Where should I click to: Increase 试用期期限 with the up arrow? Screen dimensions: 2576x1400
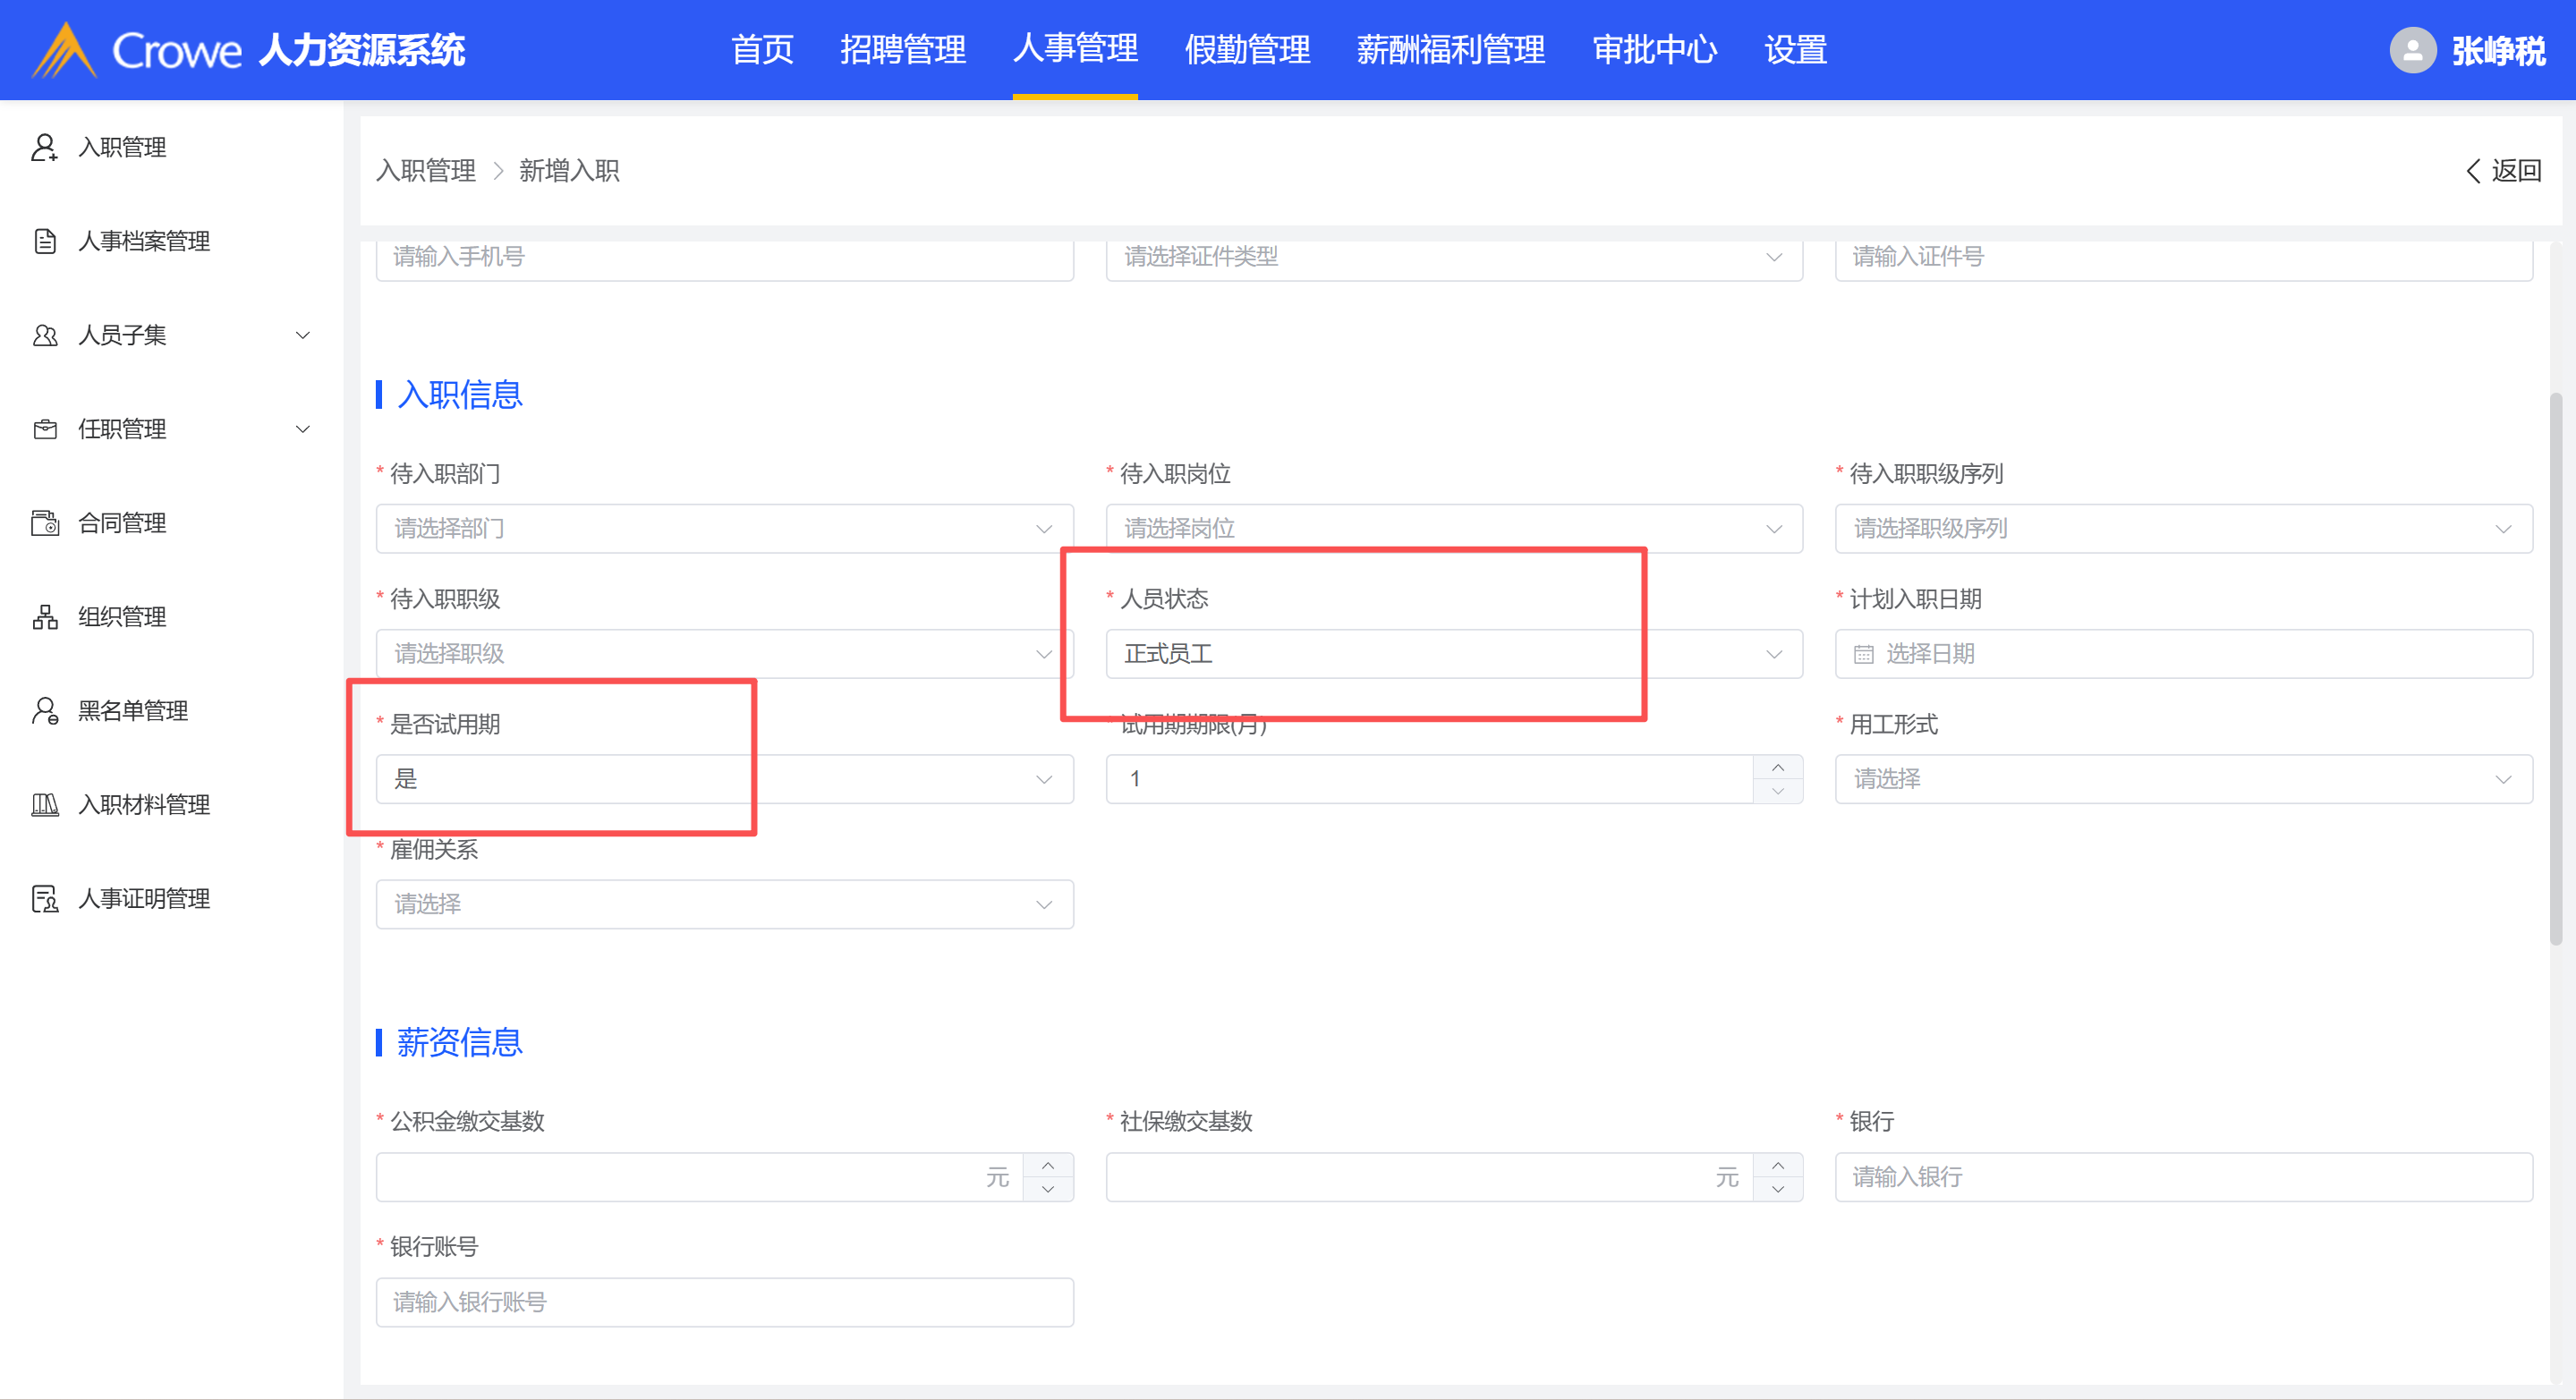[x=1777, y=767]
